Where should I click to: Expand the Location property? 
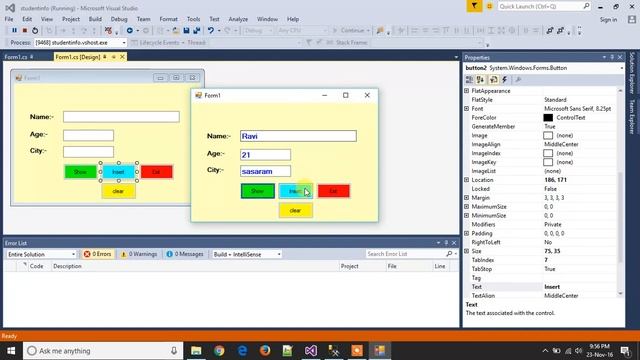[467, 180]
